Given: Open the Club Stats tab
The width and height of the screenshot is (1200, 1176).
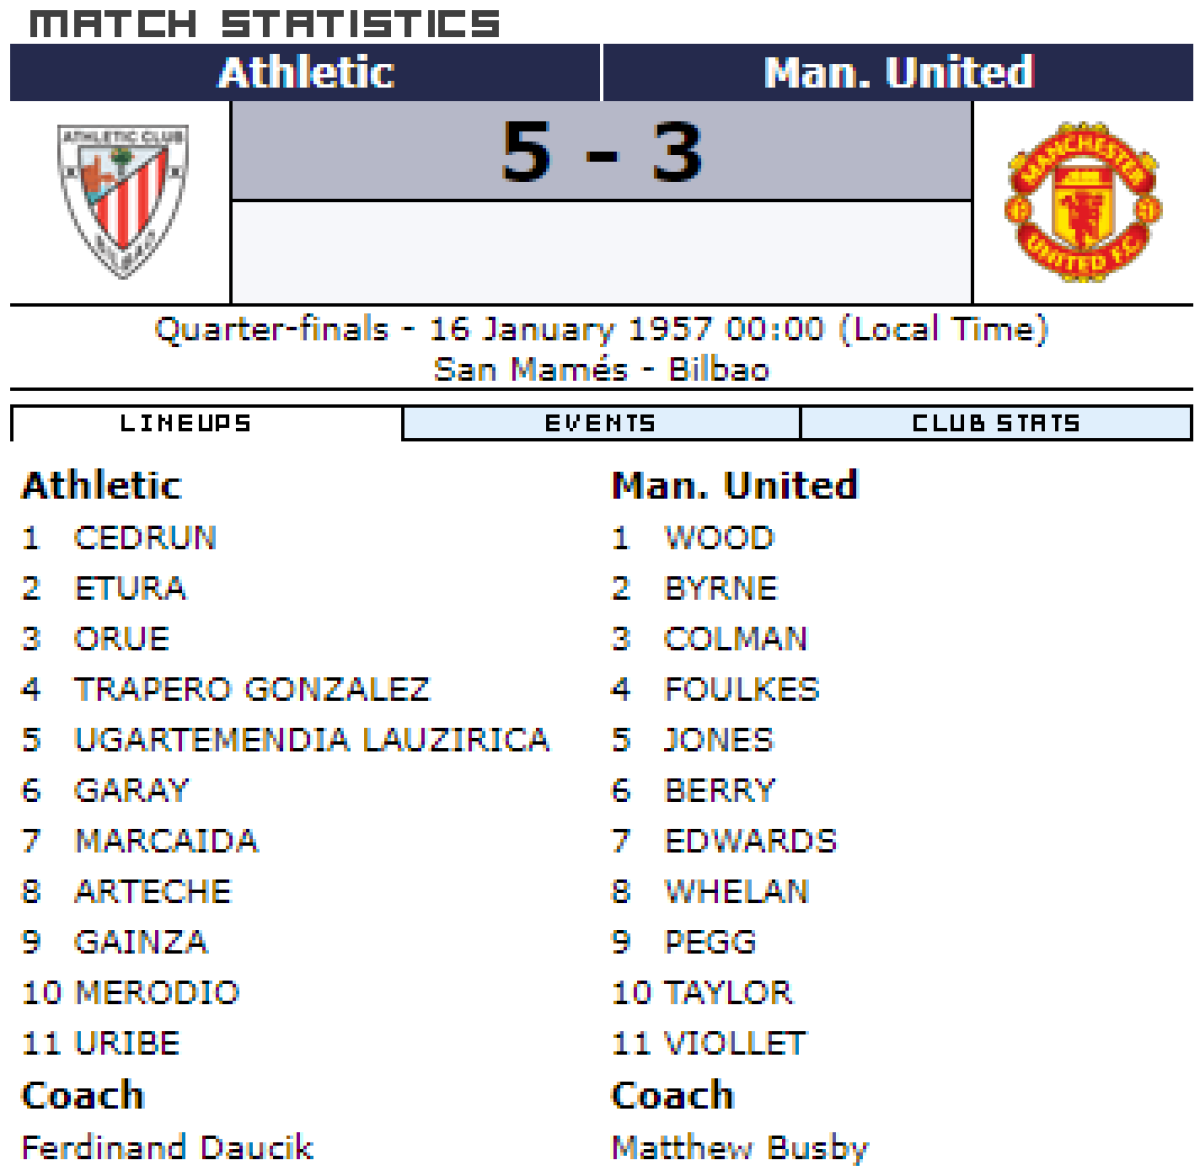Looking at the screenshot, I should (x=996, y=423).
